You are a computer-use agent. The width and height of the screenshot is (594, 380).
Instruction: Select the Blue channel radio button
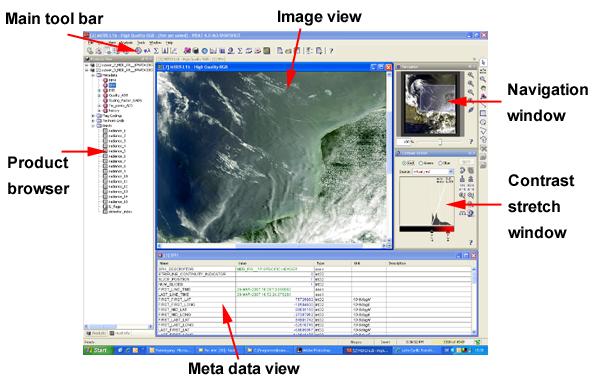(x=441, y=163)
